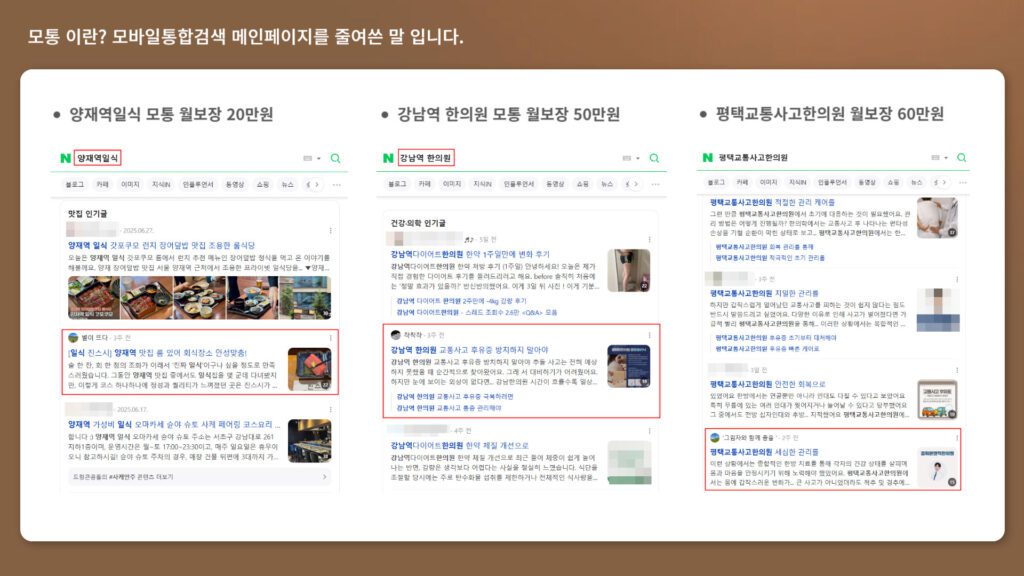Select 이미지 tab in 강남역 한의원 panel
The image size is (1024, 576).
[x=452, y=184]
